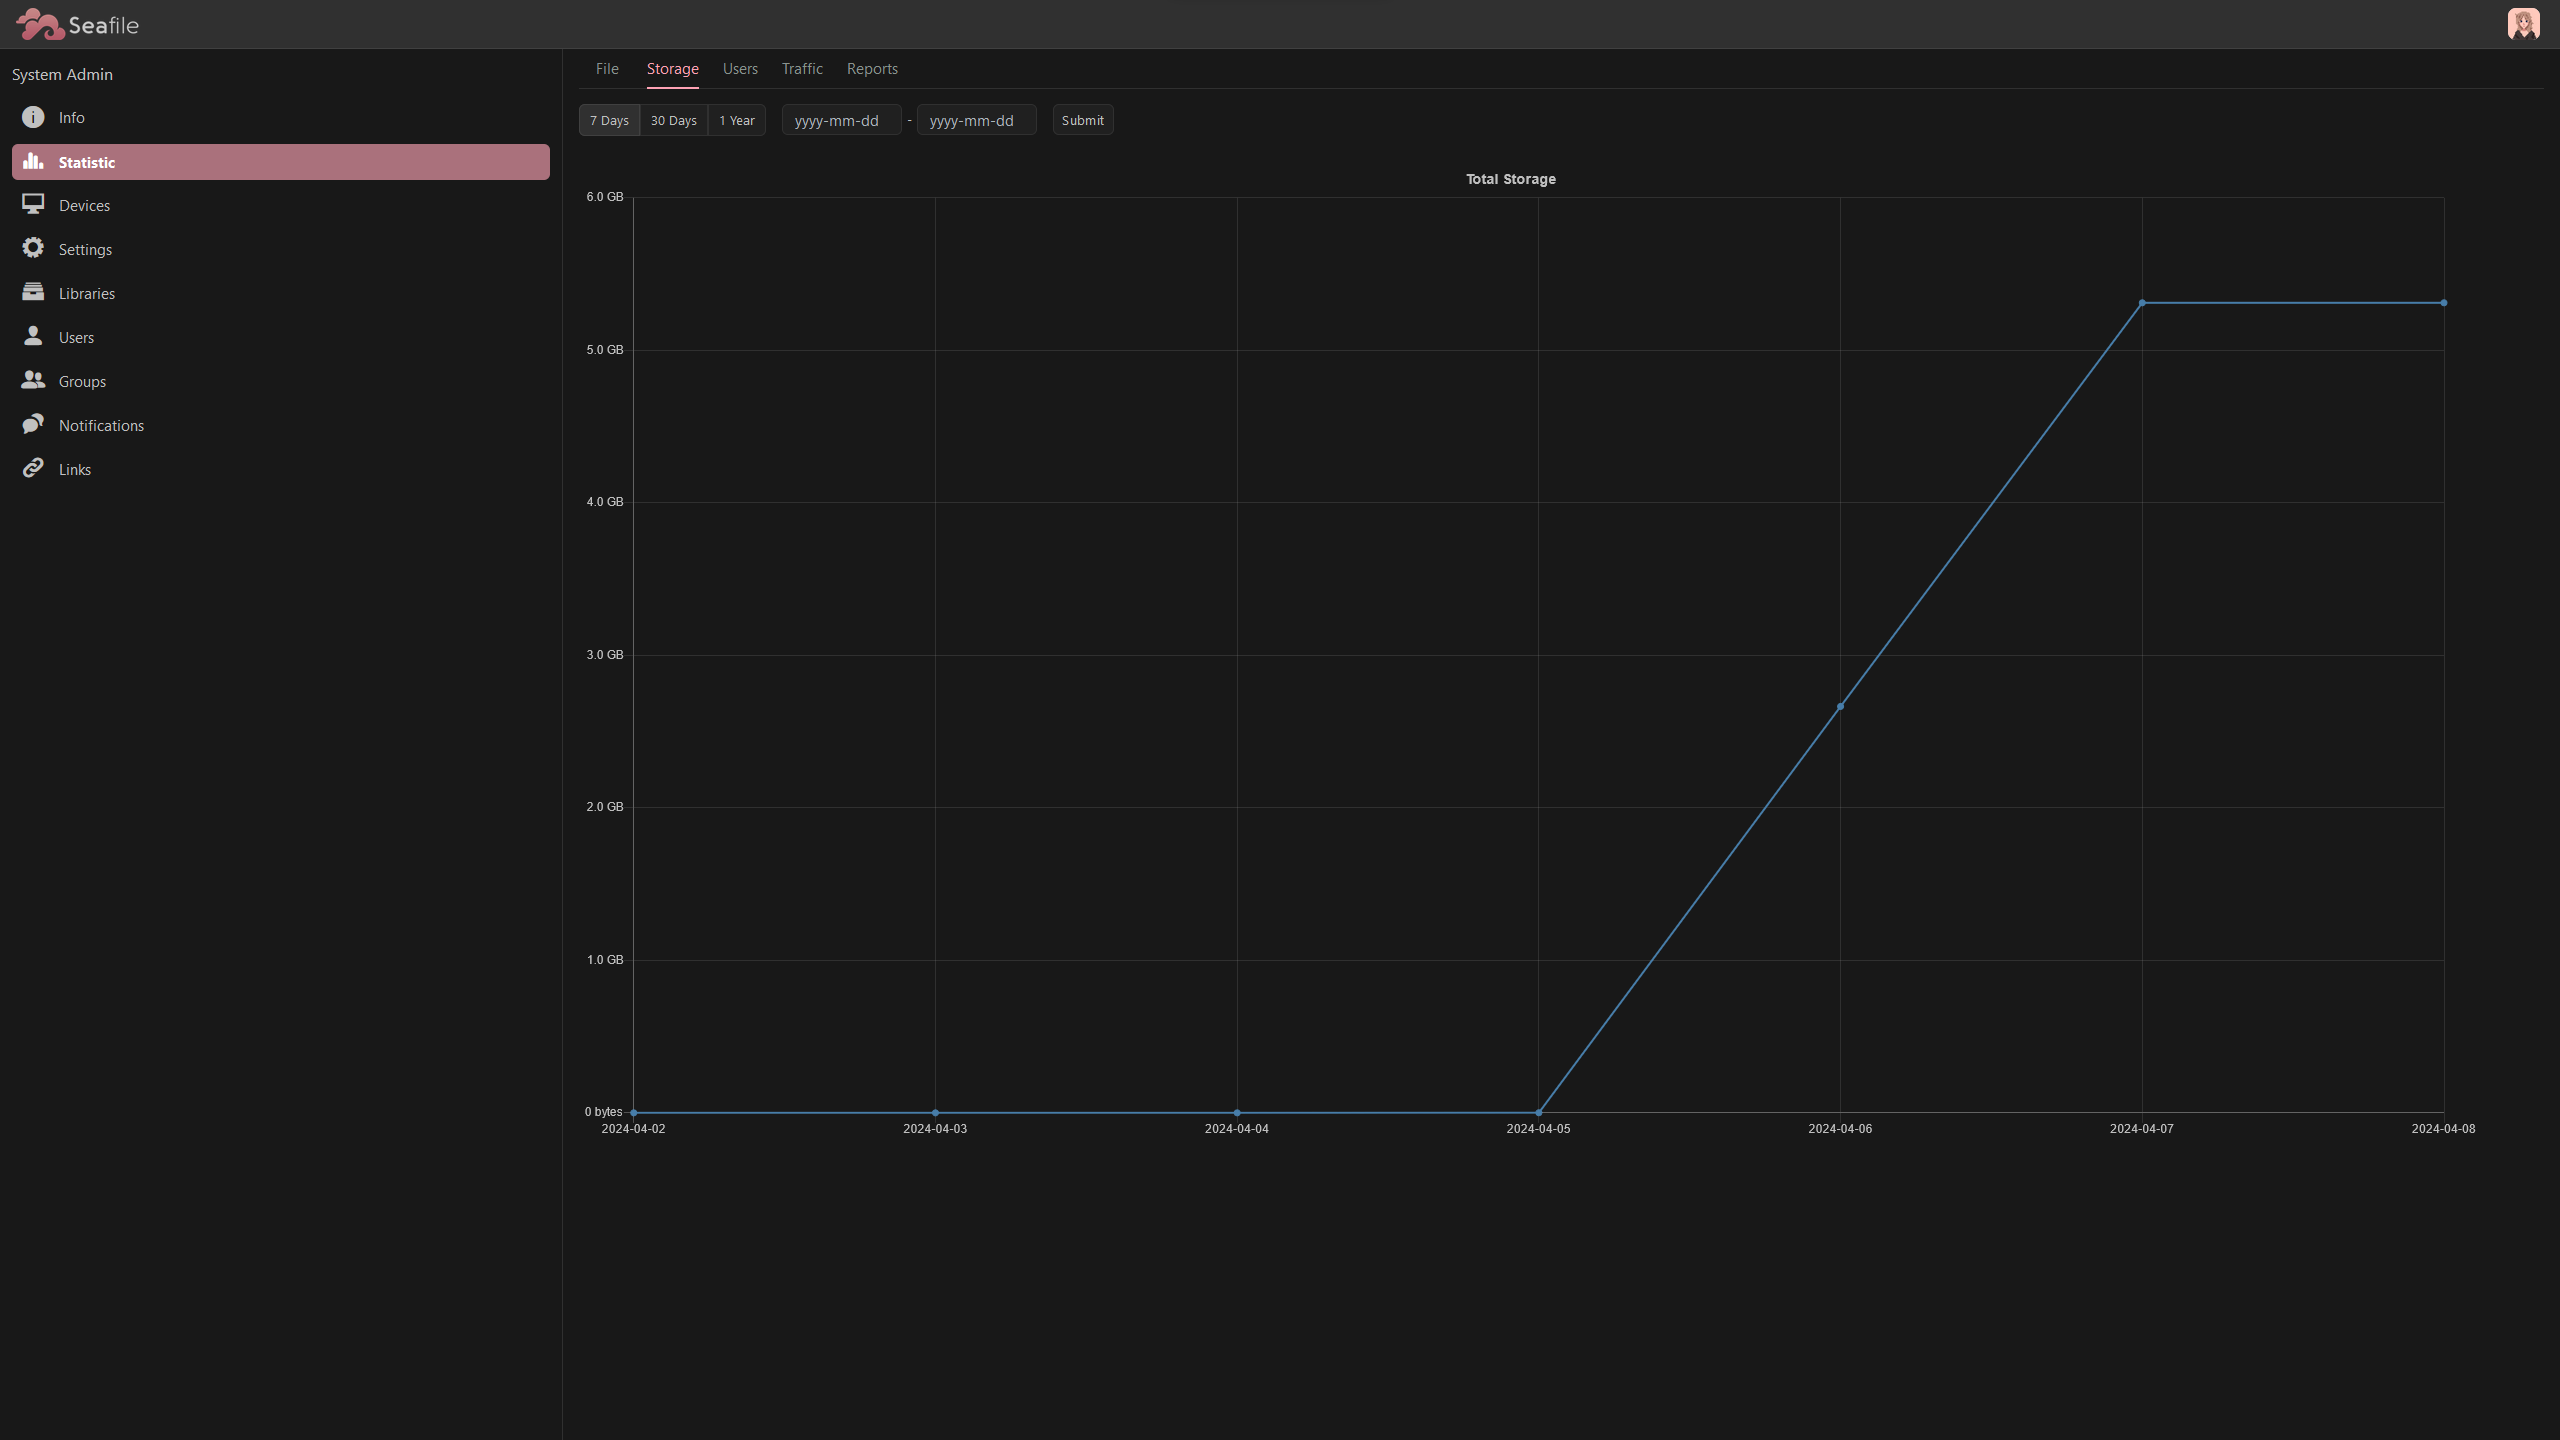Switch range to 30 Days
This screenshot has height=1440, width=2560.
click(673, 120)
